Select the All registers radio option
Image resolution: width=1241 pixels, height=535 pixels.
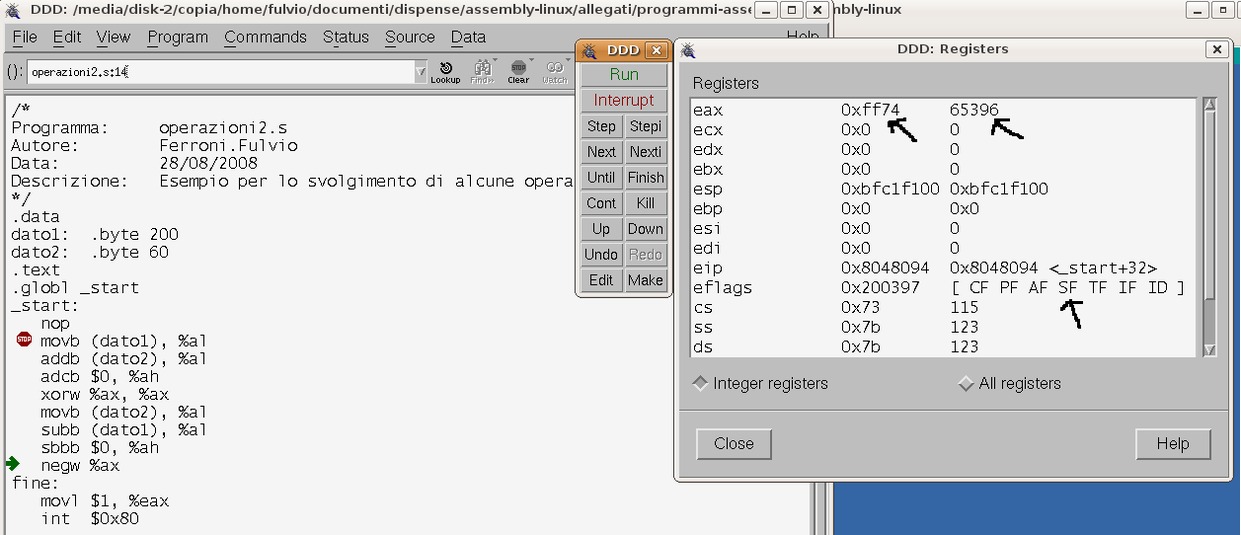pos(965,383)
